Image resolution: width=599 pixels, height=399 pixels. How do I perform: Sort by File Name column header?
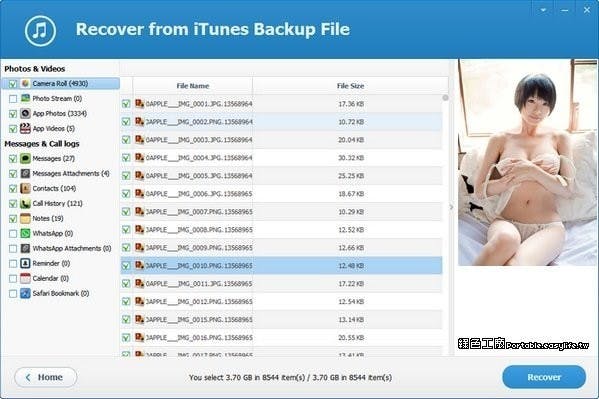193,86
